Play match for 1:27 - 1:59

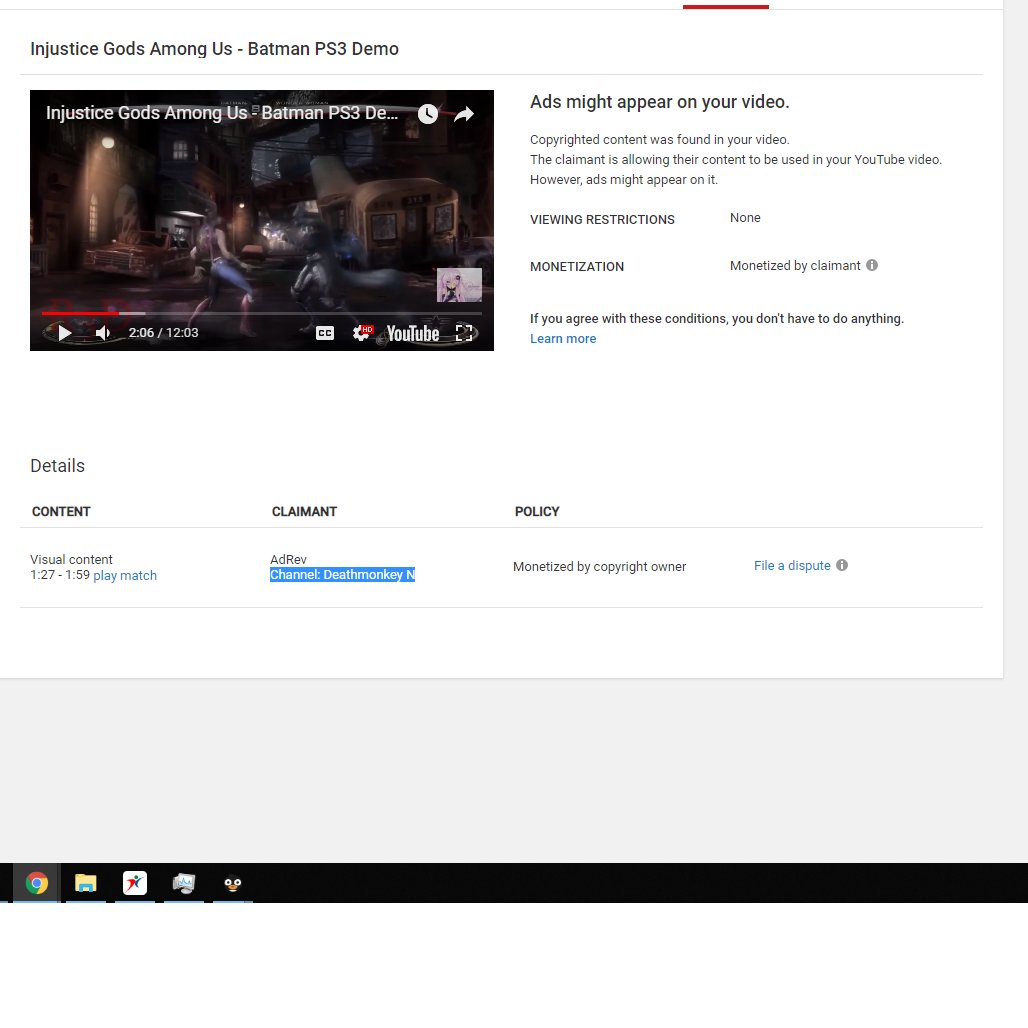click(125, 575)
